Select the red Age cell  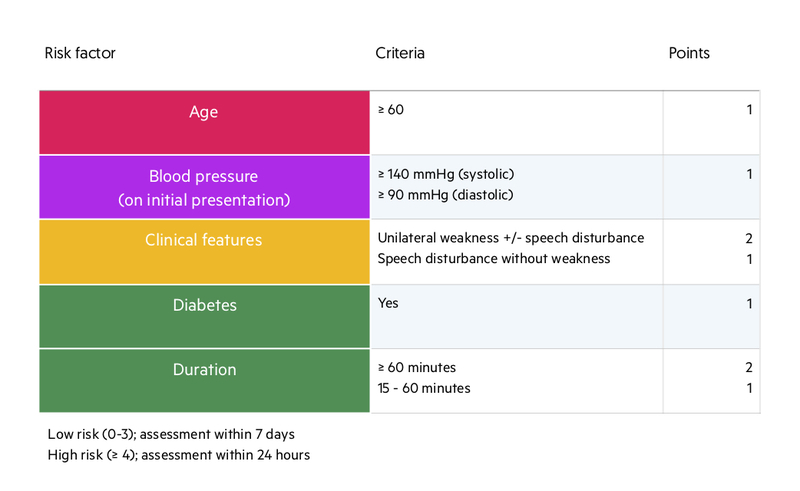(x=205, y=122)
